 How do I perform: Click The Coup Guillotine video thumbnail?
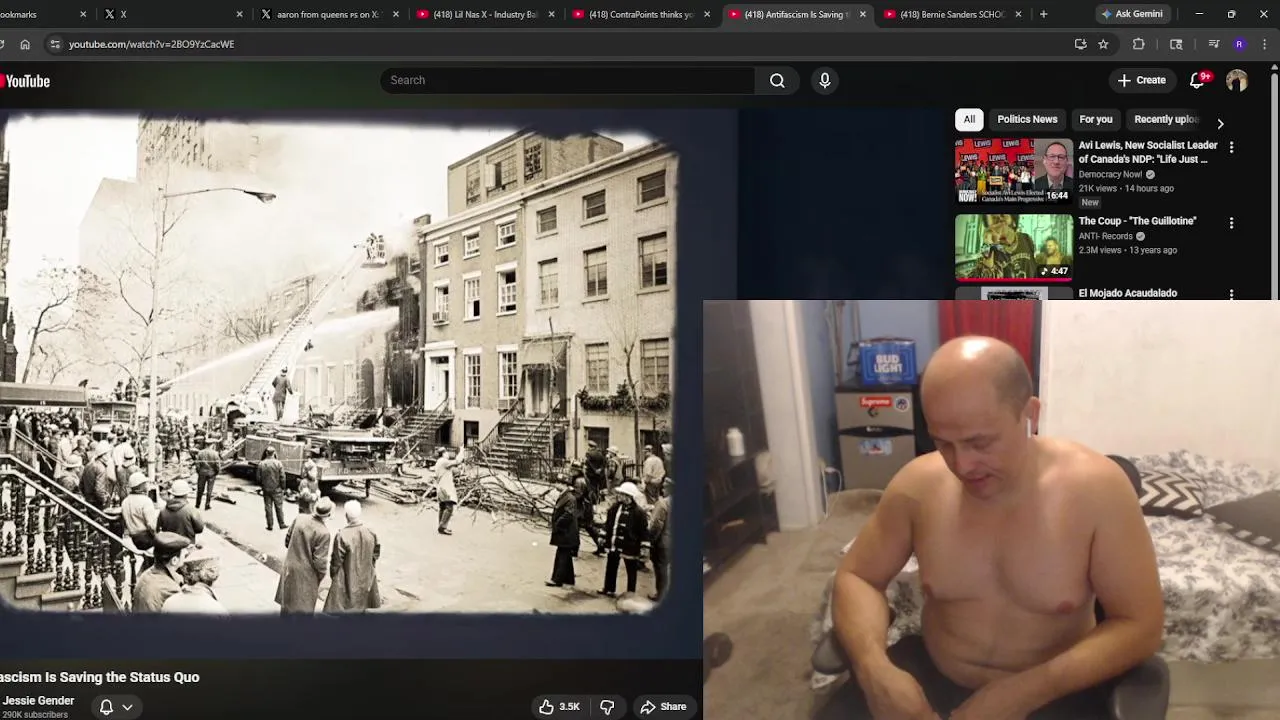1013,247
